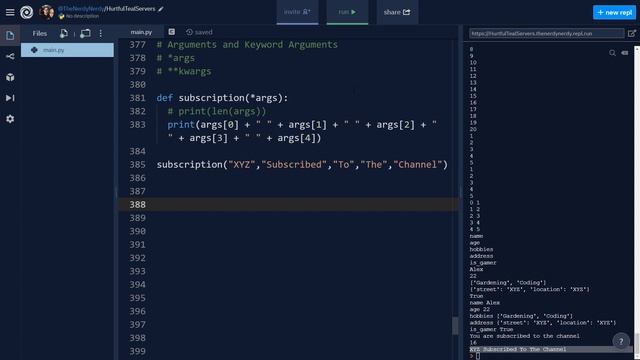This screenshot has width=640, height=360.
Task: Click the '# **kwargs' comment line
Action: pos(184,71)
